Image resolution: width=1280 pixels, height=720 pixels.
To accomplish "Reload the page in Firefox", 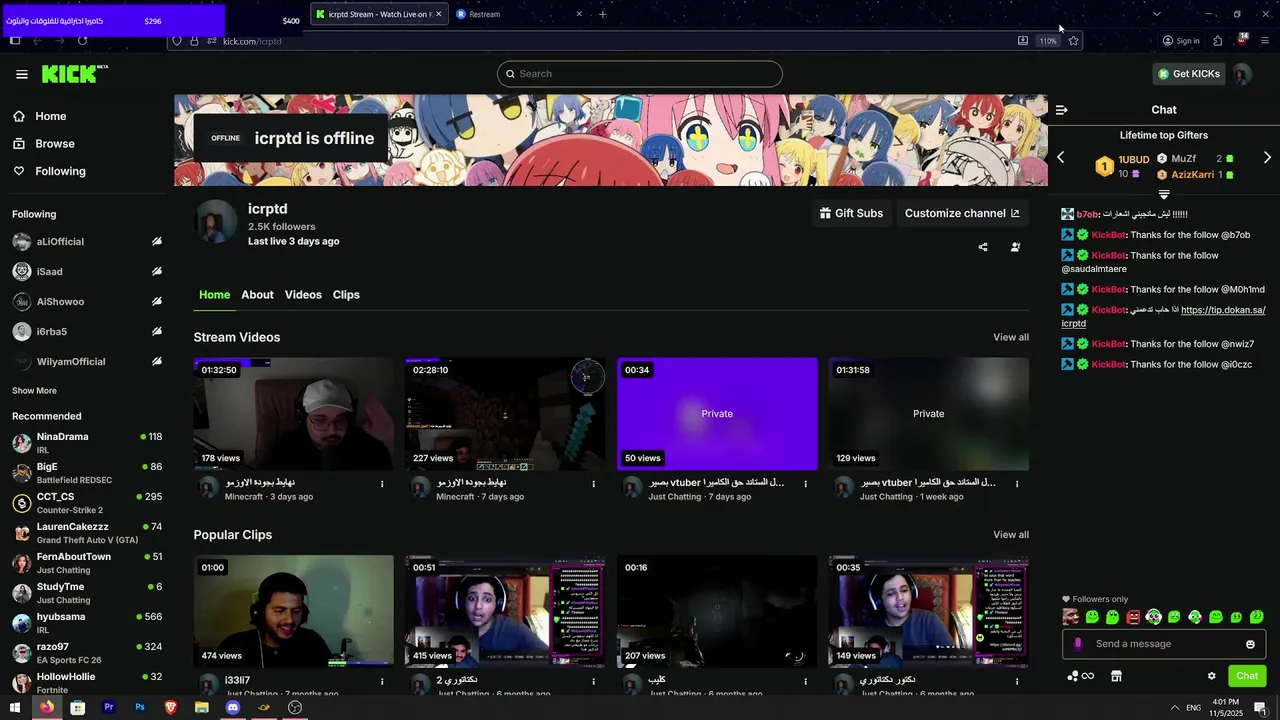I will point(82,41).
